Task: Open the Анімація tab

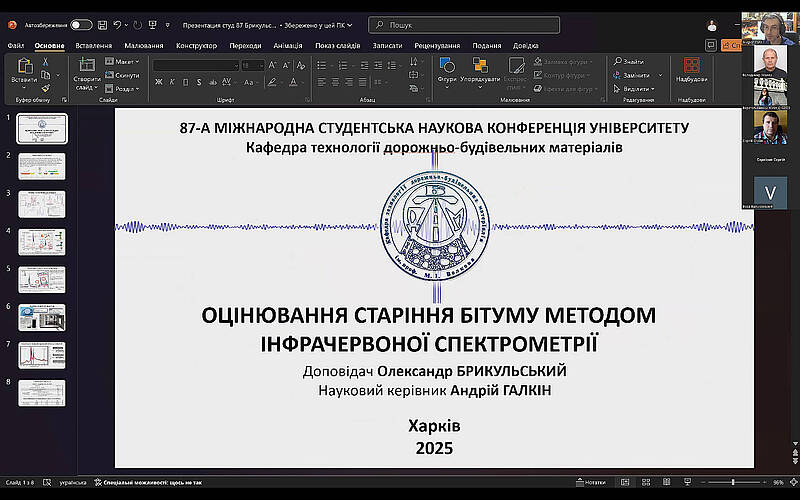Action: tap(288, 45)
